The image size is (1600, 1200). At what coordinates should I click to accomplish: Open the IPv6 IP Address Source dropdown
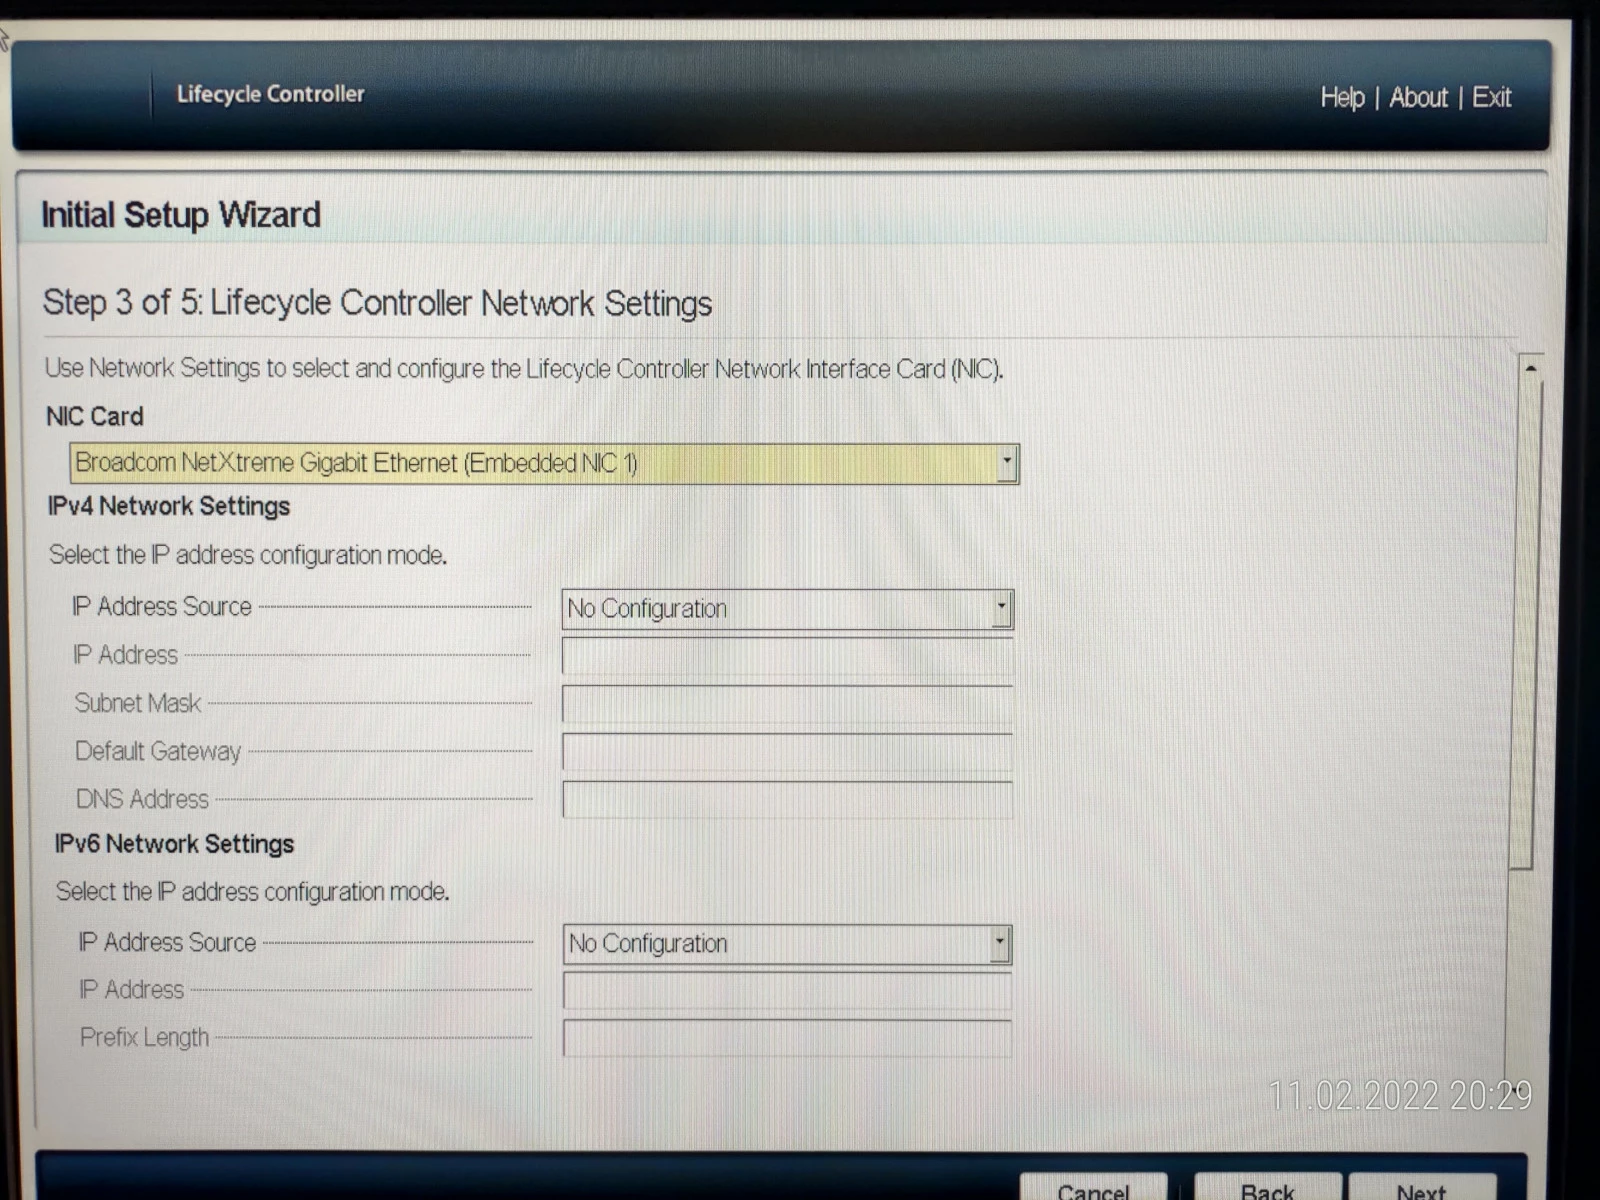tap(788, 944)
